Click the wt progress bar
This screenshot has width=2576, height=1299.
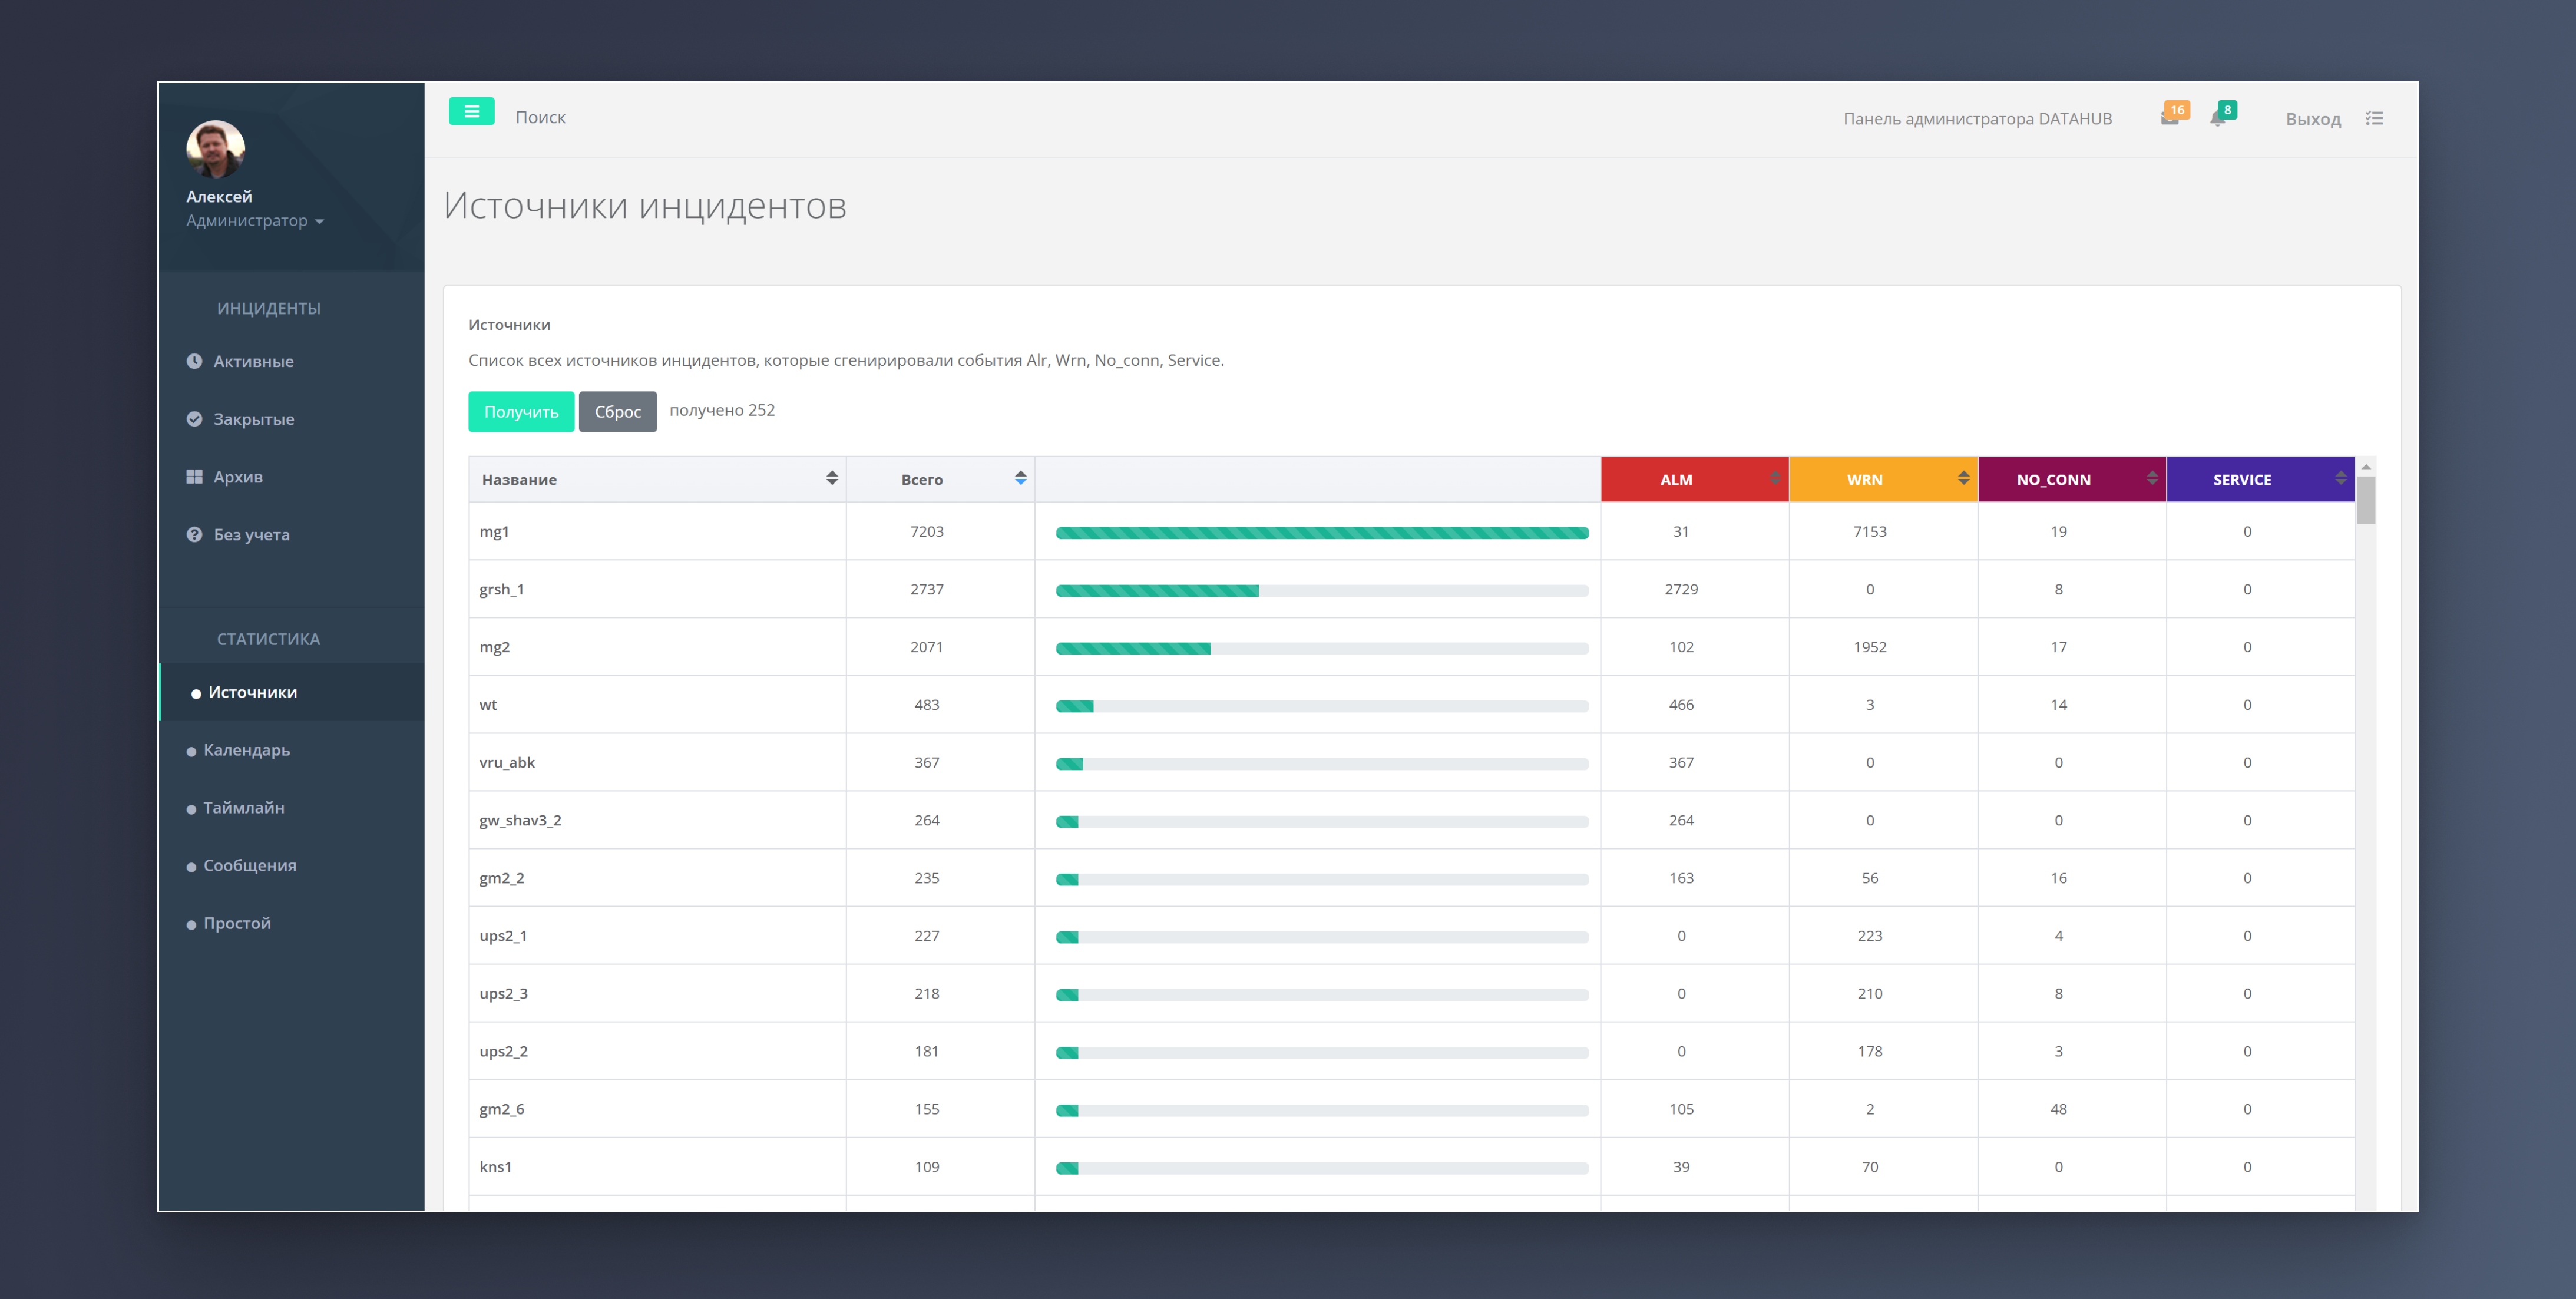[x=1322, y=707]
